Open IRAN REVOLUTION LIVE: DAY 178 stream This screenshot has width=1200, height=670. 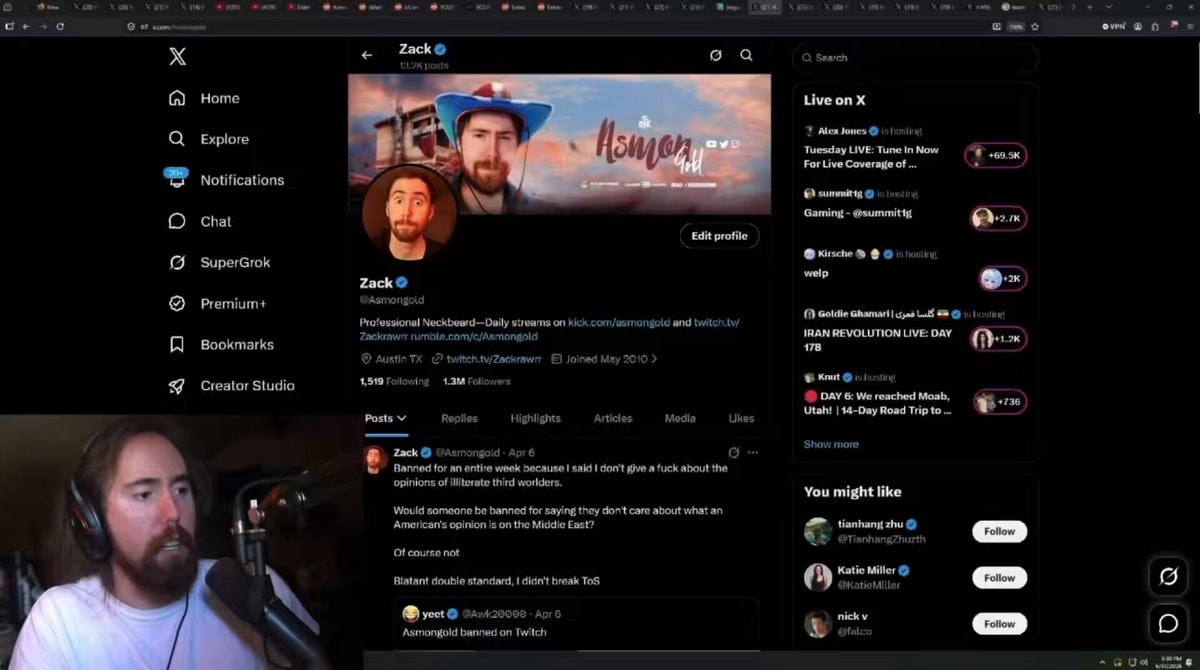(877, 340)
